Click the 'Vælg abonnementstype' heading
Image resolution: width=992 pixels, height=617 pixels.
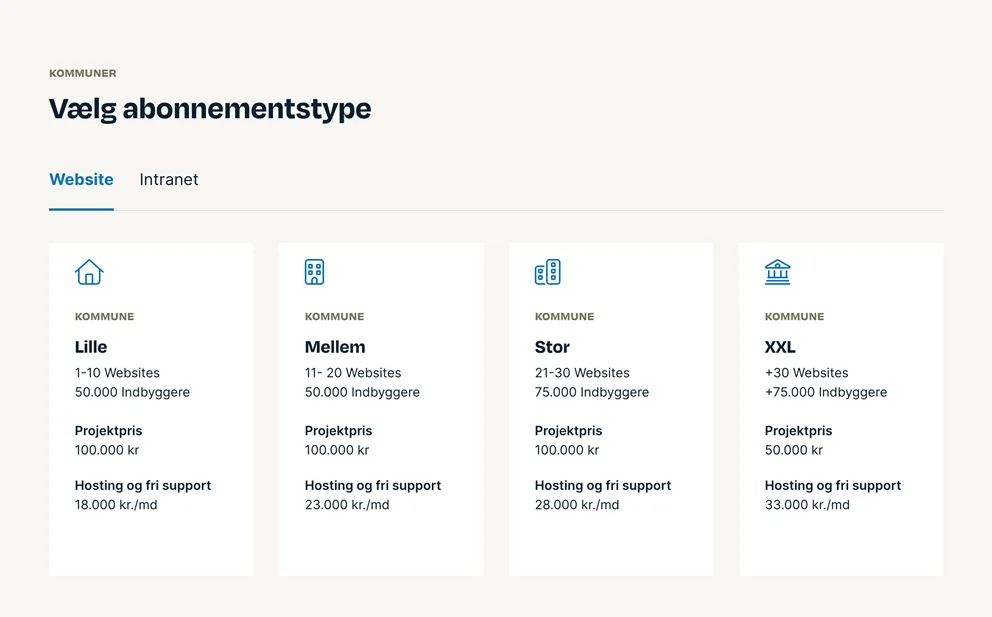pyautogui.click(x=210, y=109)
